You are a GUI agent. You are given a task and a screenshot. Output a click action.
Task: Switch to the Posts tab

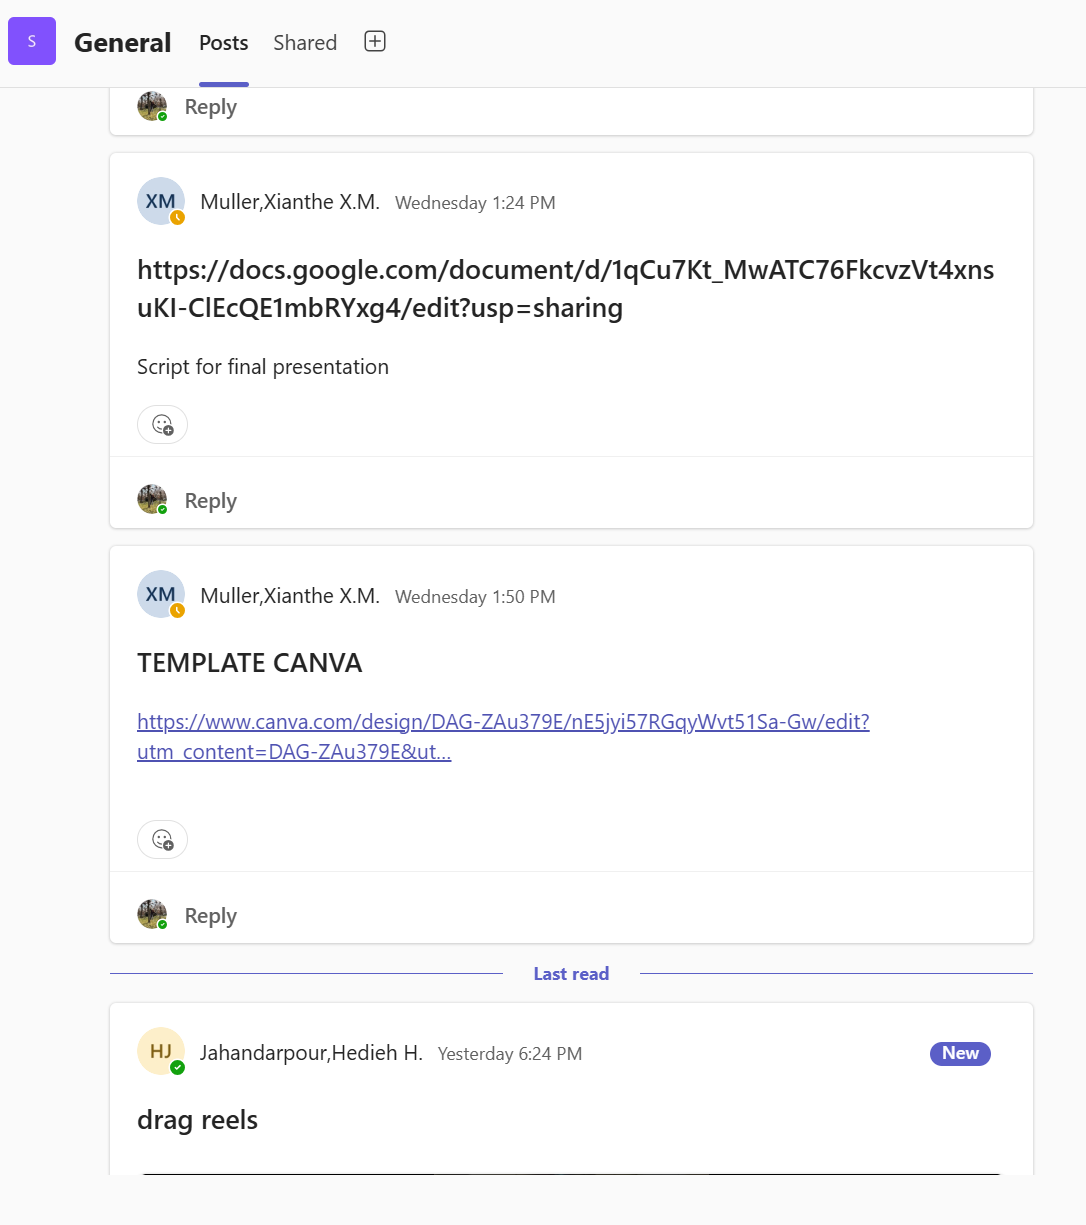point(223,43)
